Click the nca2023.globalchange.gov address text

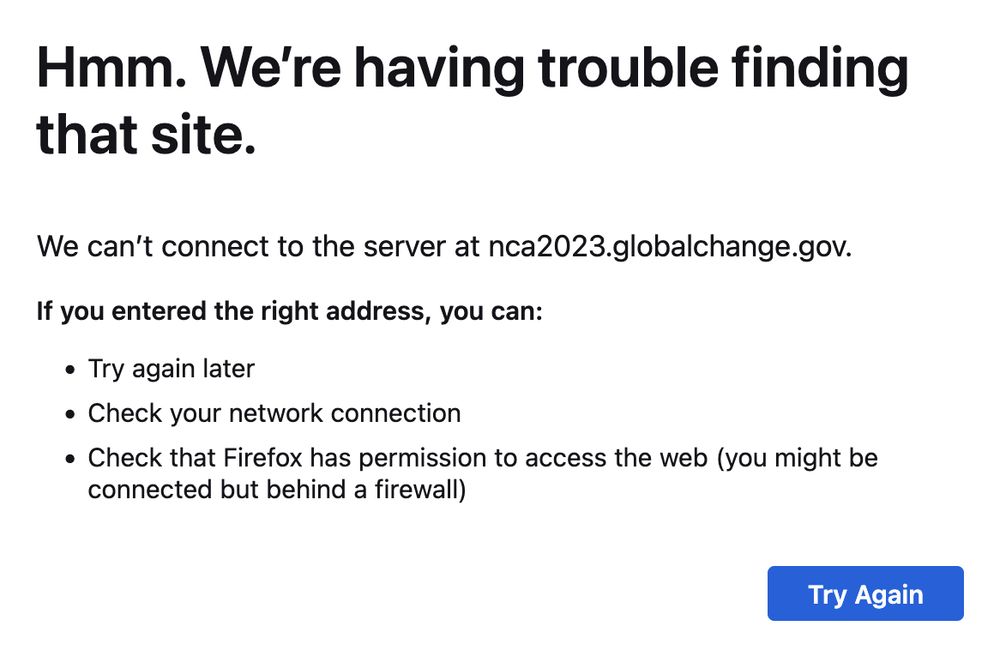(x=670, y=247)
